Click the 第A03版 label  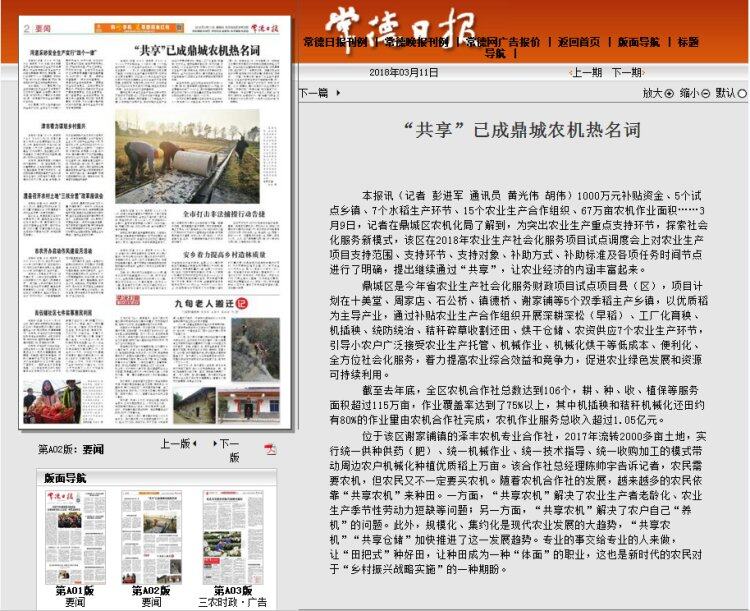pos(233,590)
